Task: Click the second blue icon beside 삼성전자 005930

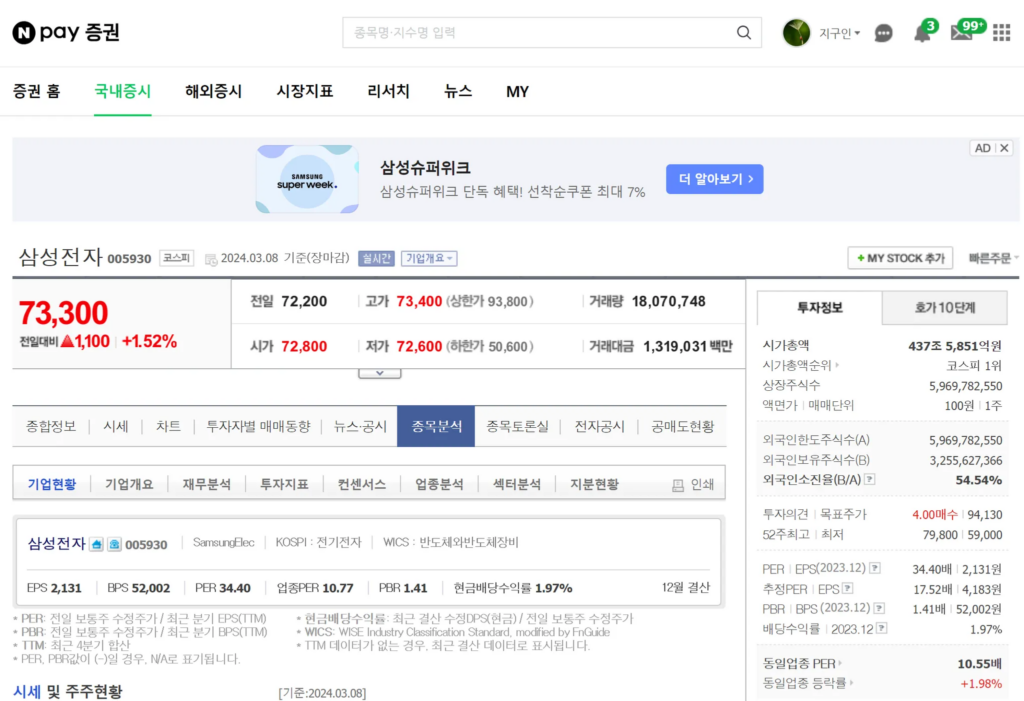Action: click(114, 544)
